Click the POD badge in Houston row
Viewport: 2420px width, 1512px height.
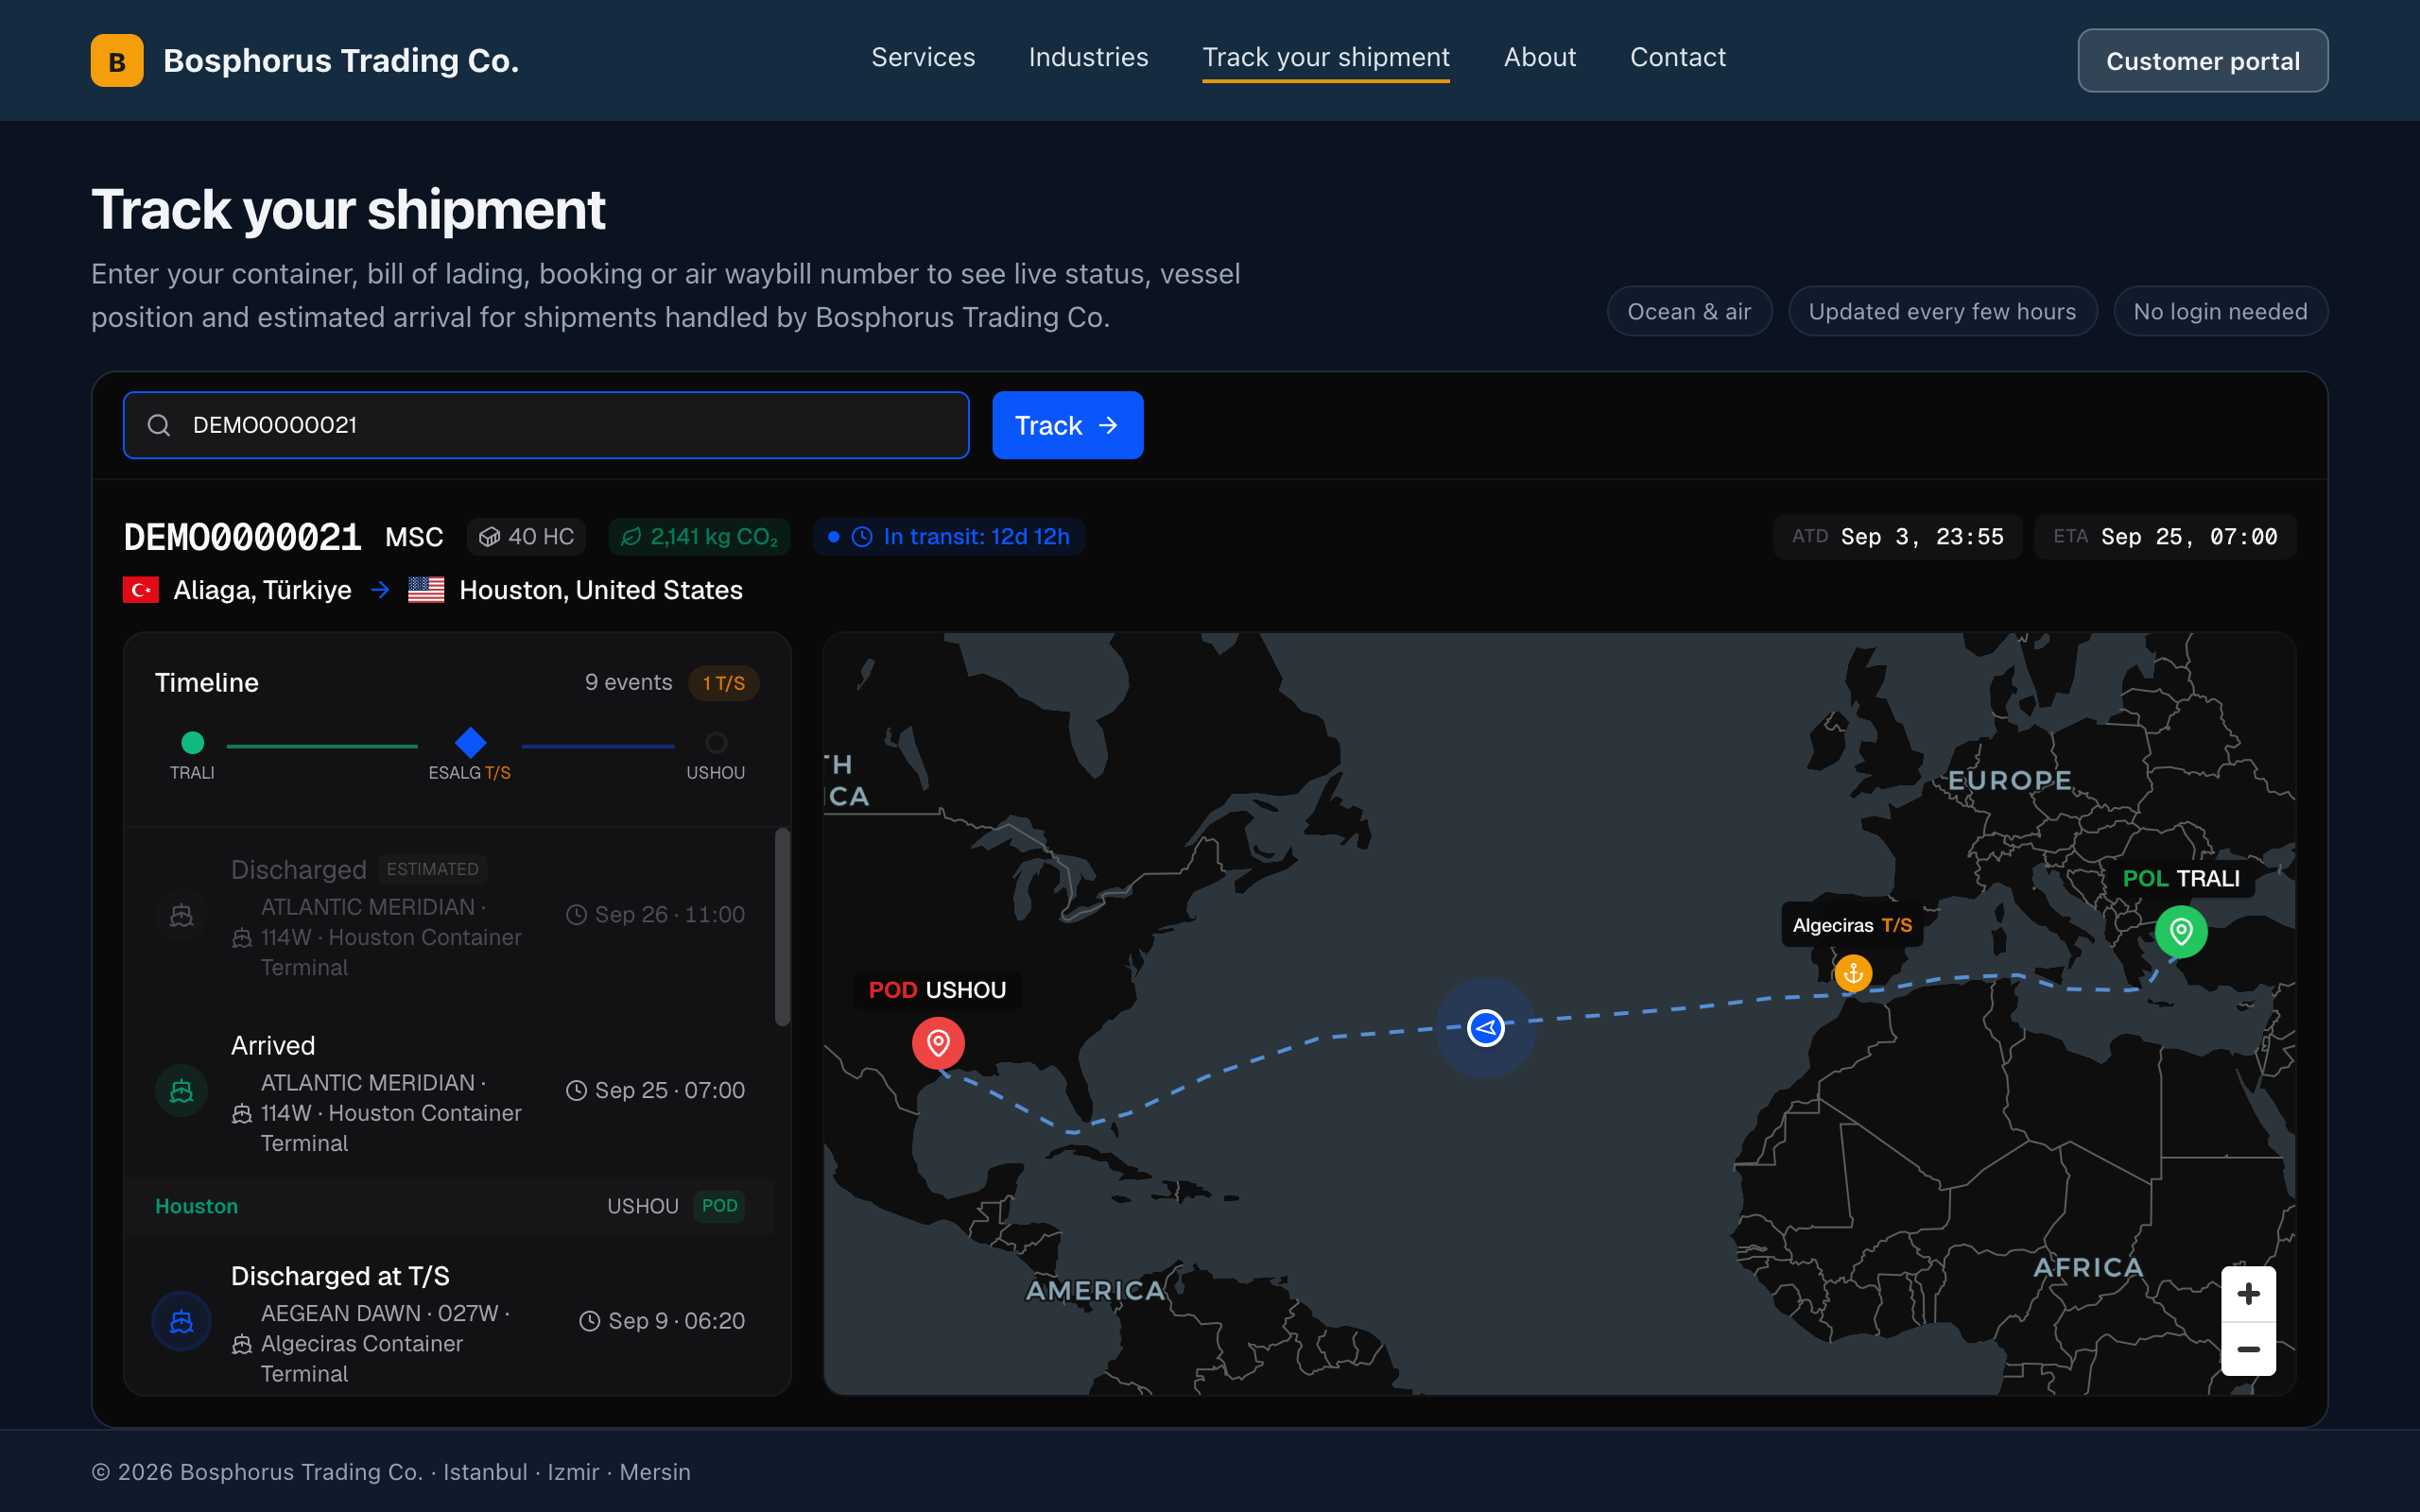pyautogui.click(x=719, y=1206)
